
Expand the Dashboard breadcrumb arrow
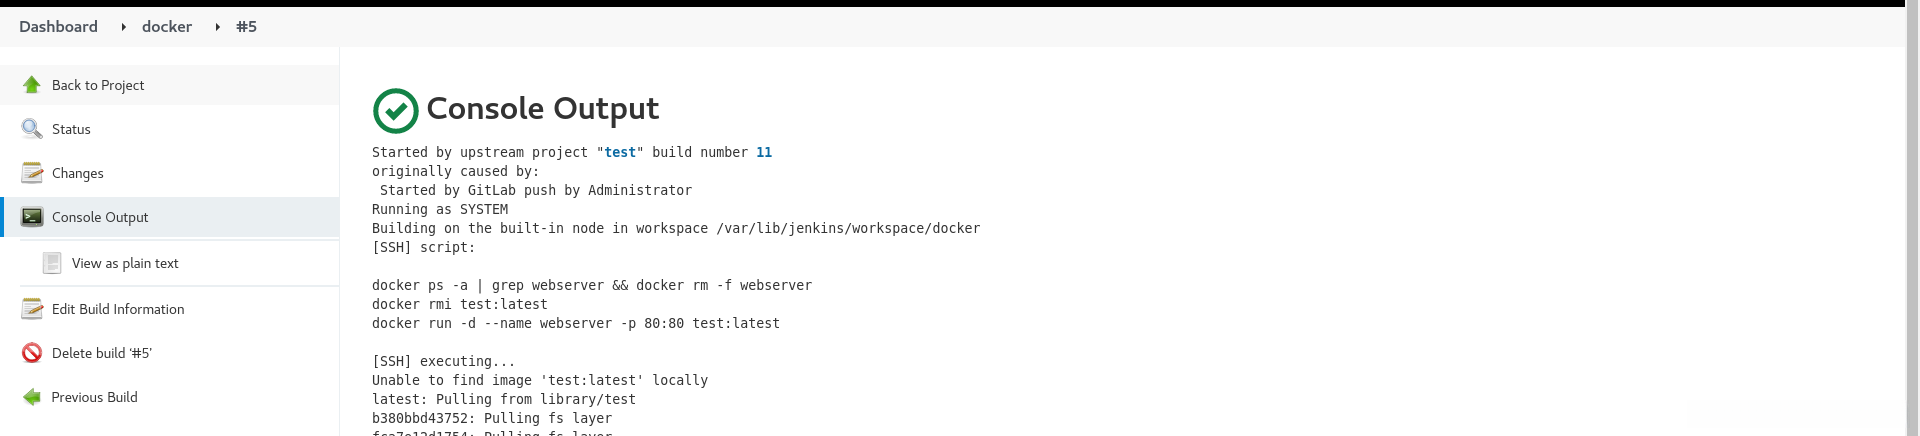123,27
